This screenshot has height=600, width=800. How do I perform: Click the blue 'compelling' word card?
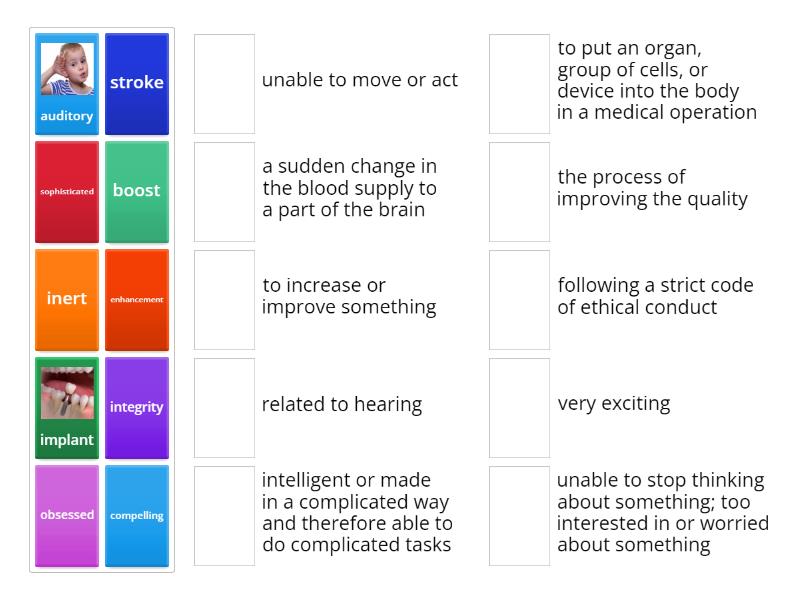pos(137,516)
